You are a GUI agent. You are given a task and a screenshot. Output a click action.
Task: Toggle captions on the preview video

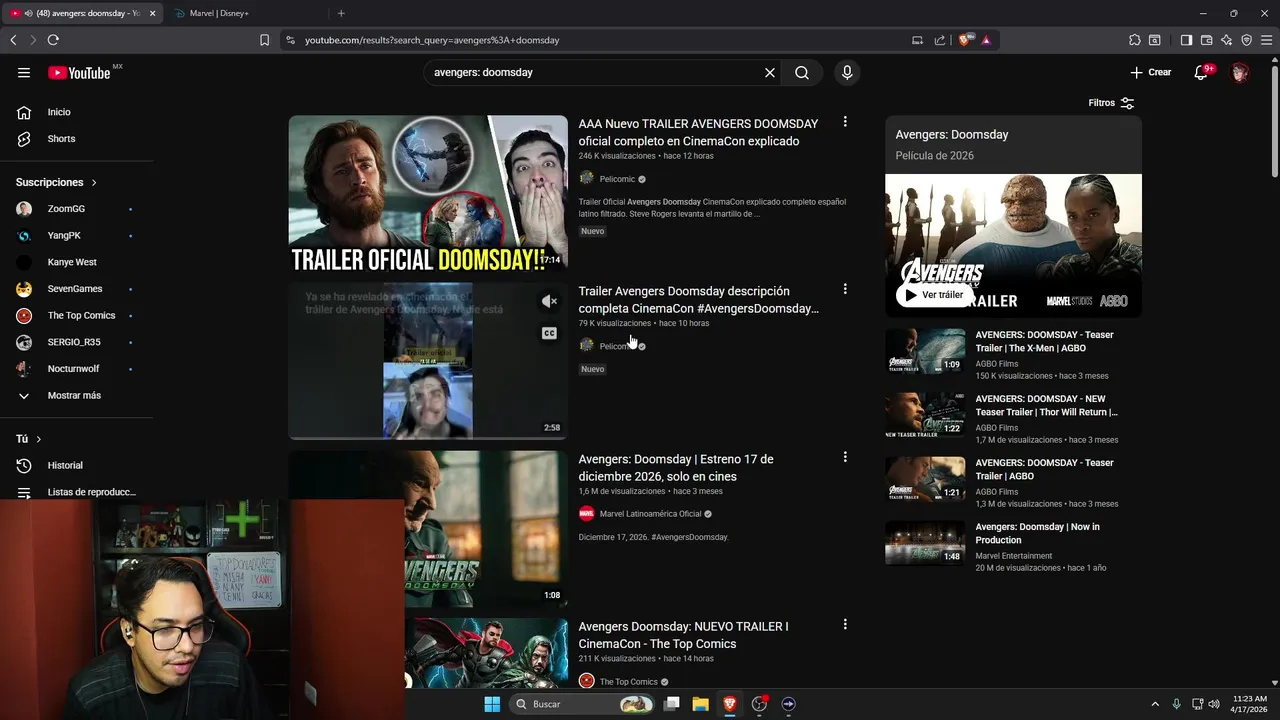point(549,333)
